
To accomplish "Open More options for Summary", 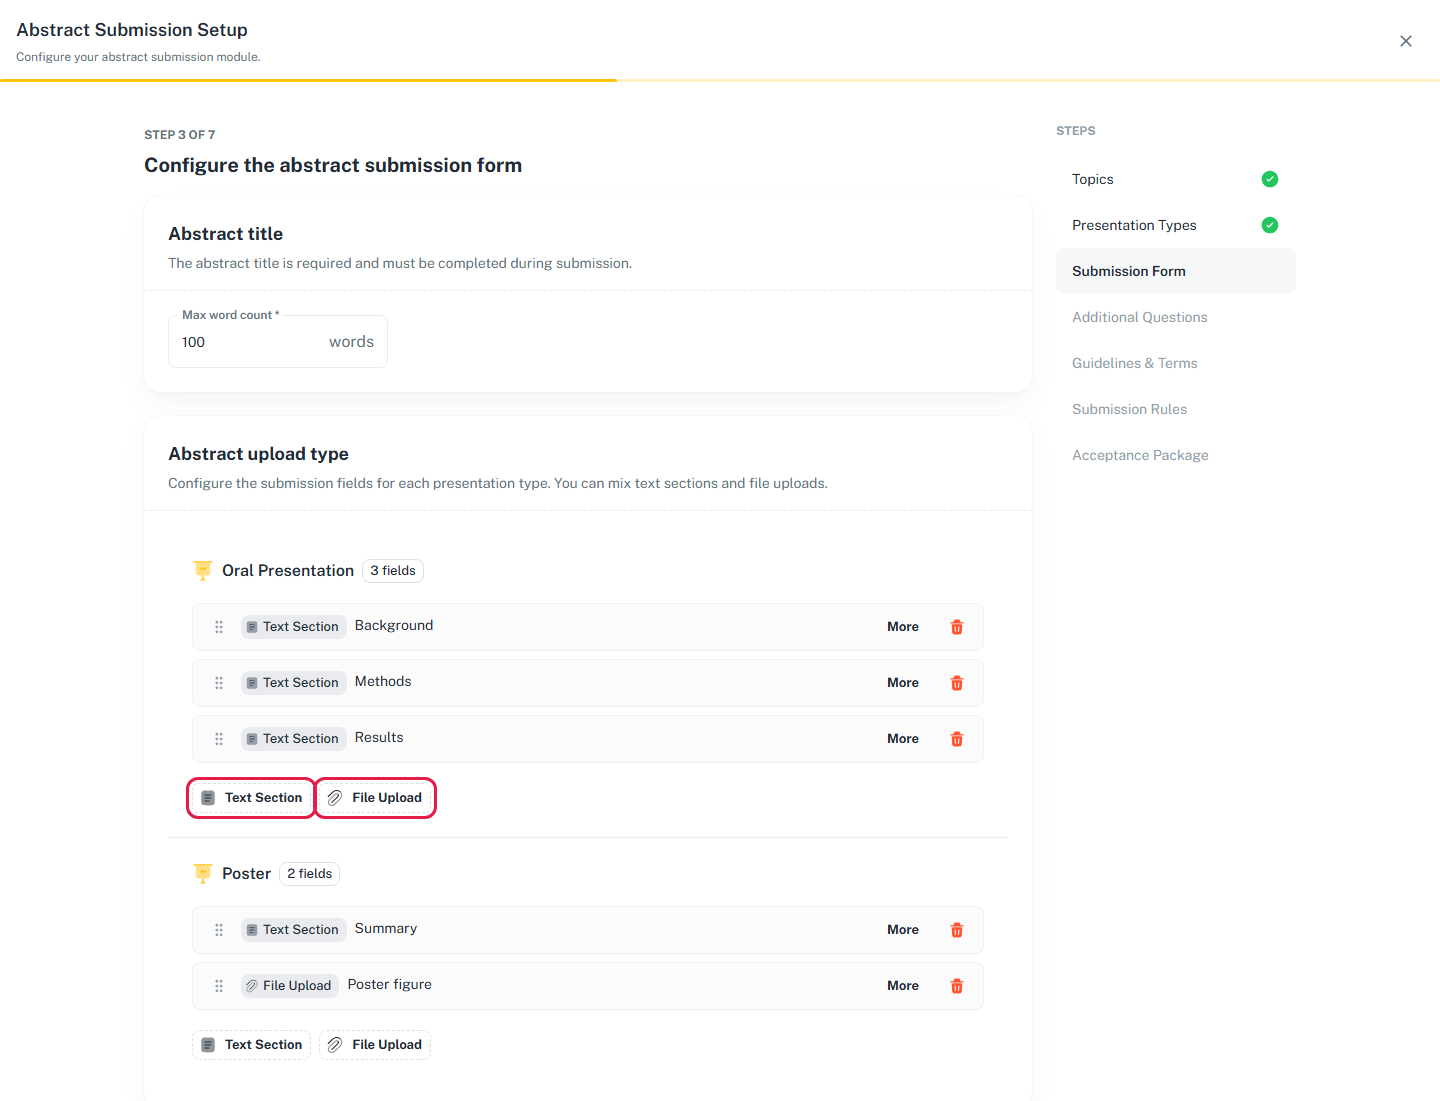I will click(903, 930).
